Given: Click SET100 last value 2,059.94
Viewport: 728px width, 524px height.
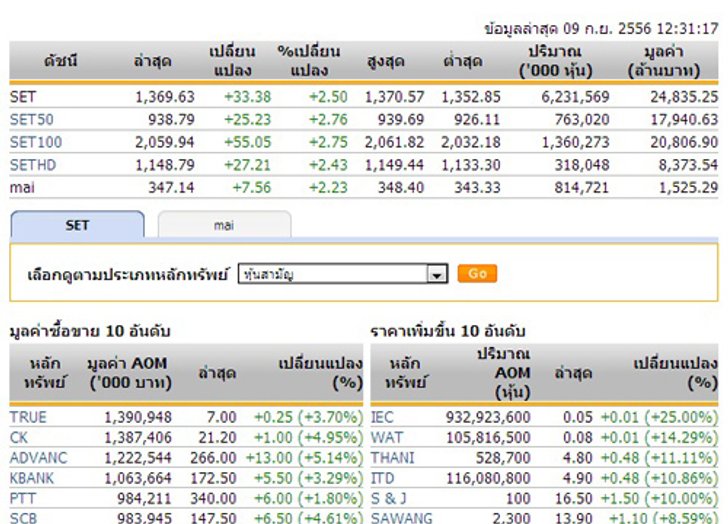Looking at the screenshot, I should 165,142.
